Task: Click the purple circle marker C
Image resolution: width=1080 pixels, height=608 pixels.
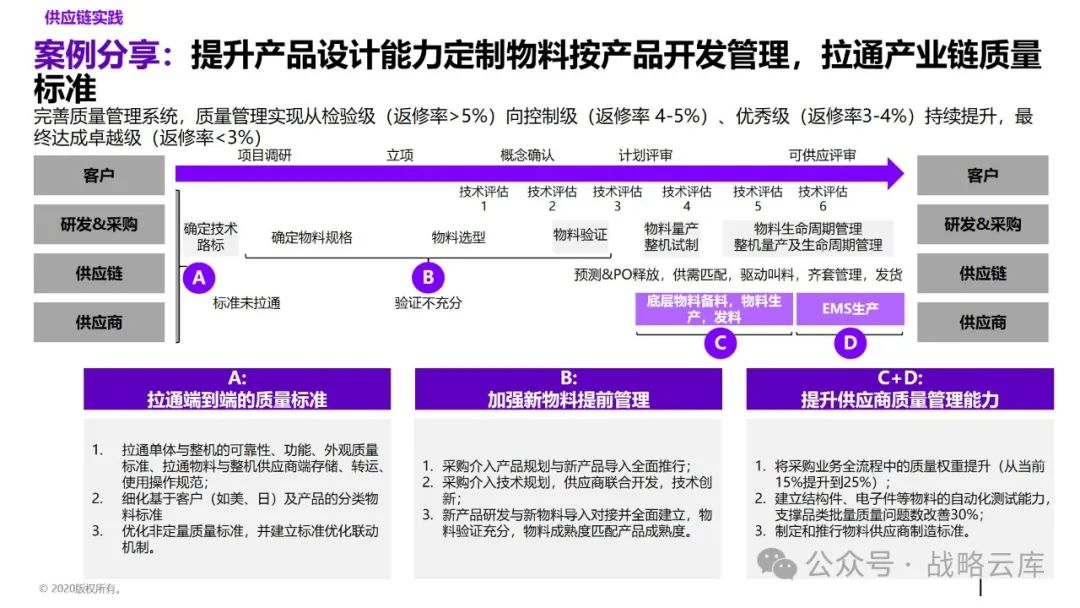Action: pos(720,343)
